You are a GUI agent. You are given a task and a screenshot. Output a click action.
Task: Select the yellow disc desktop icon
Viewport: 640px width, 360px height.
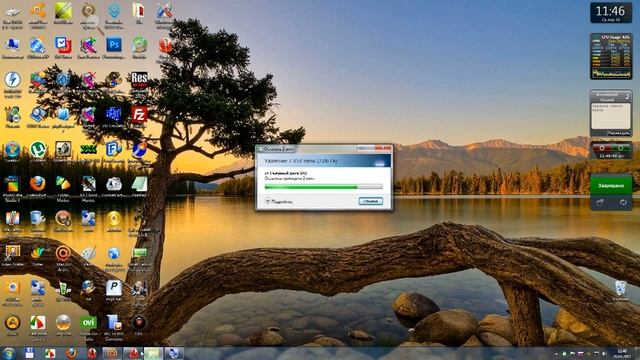pos(113,218)
